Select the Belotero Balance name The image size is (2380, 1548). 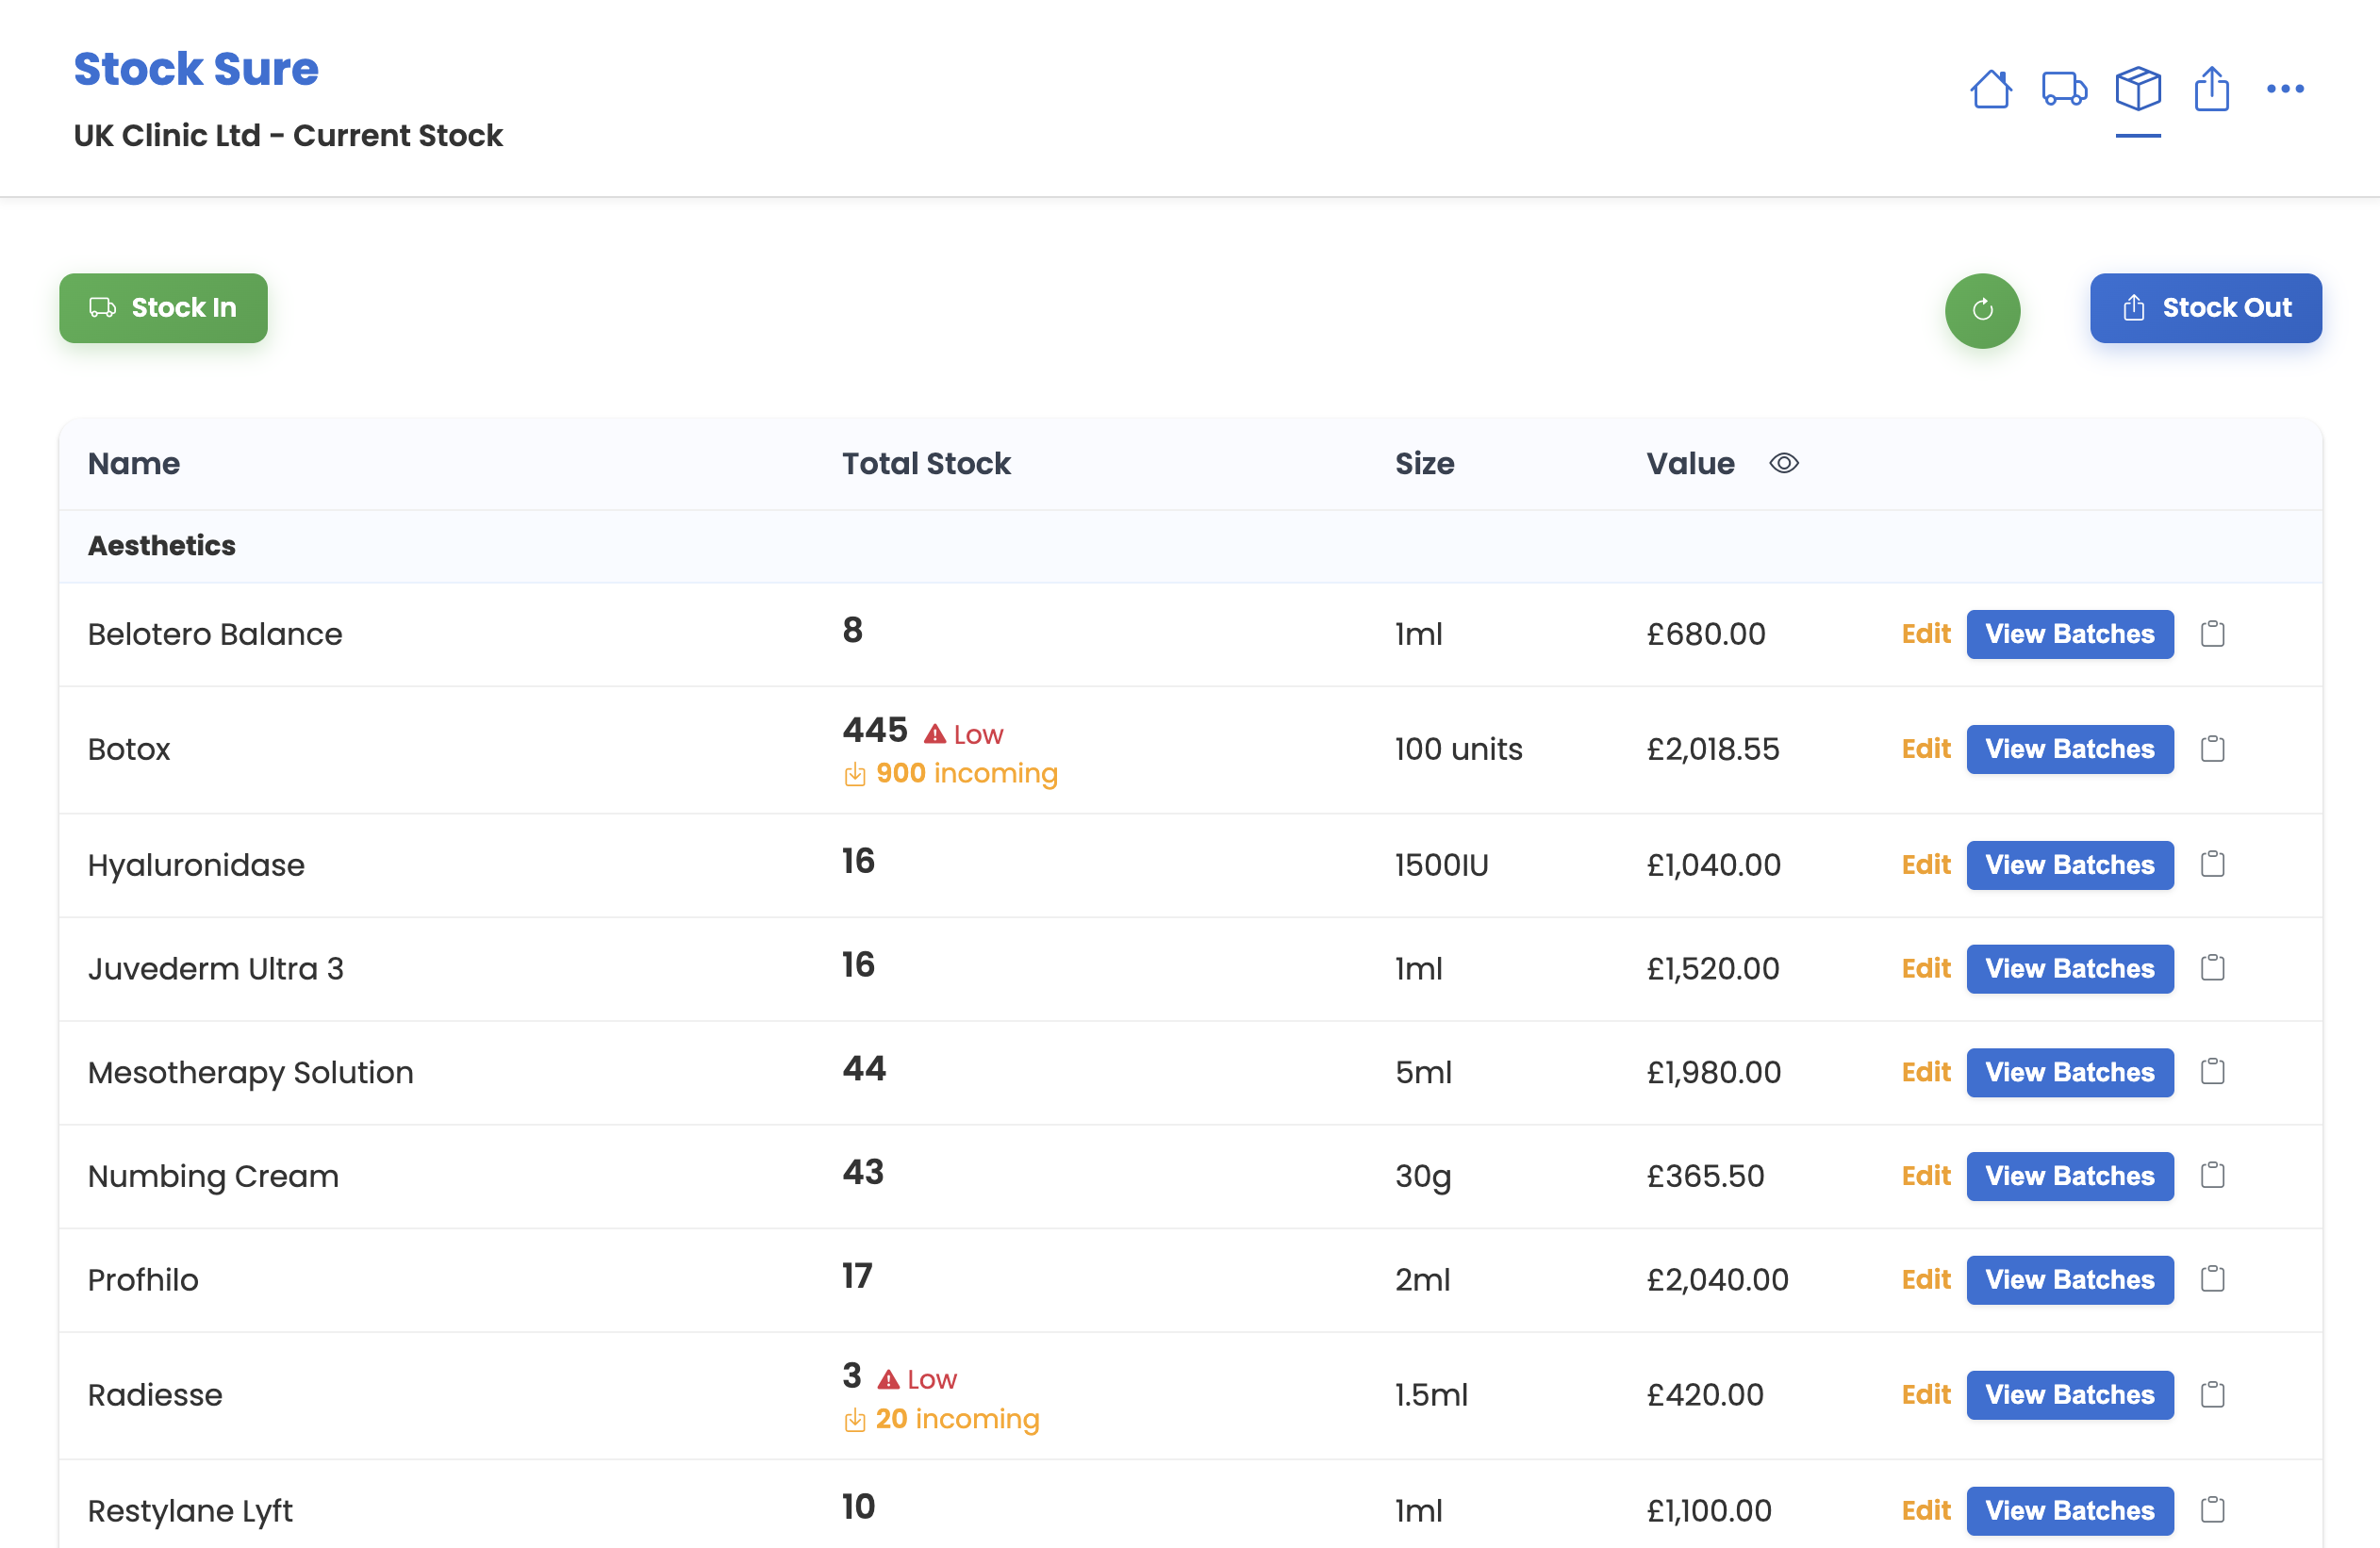(215, 635)
